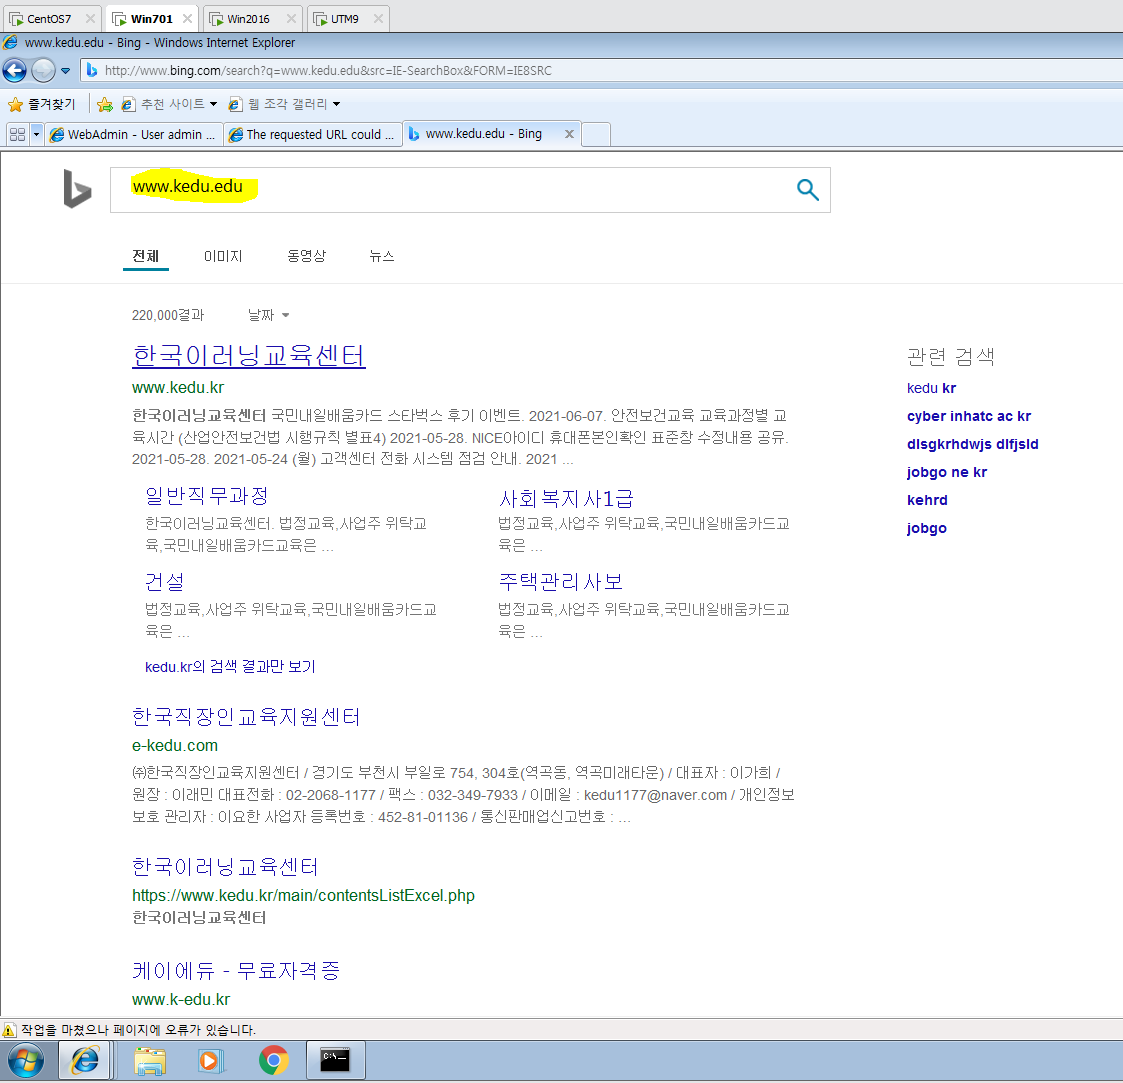This screenshot has width=1123, height=1083.
Task: Click related search cyber inhatc ac kr
Action: [968, 416]
